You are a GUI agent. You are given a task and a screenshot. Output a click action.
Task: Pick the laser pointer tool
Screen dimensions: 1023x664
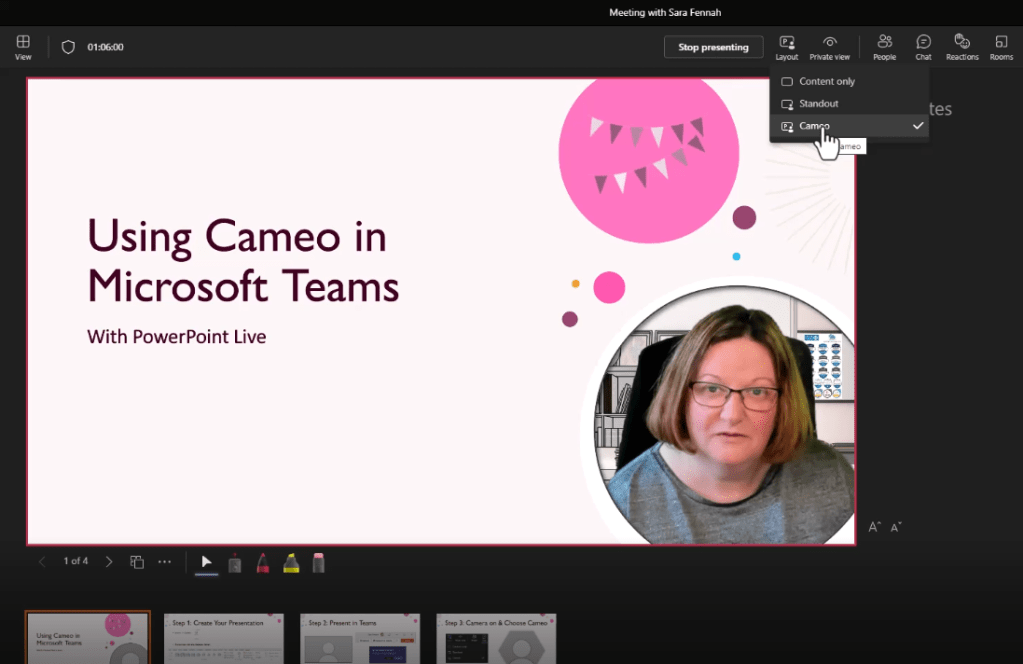point(235,563)
